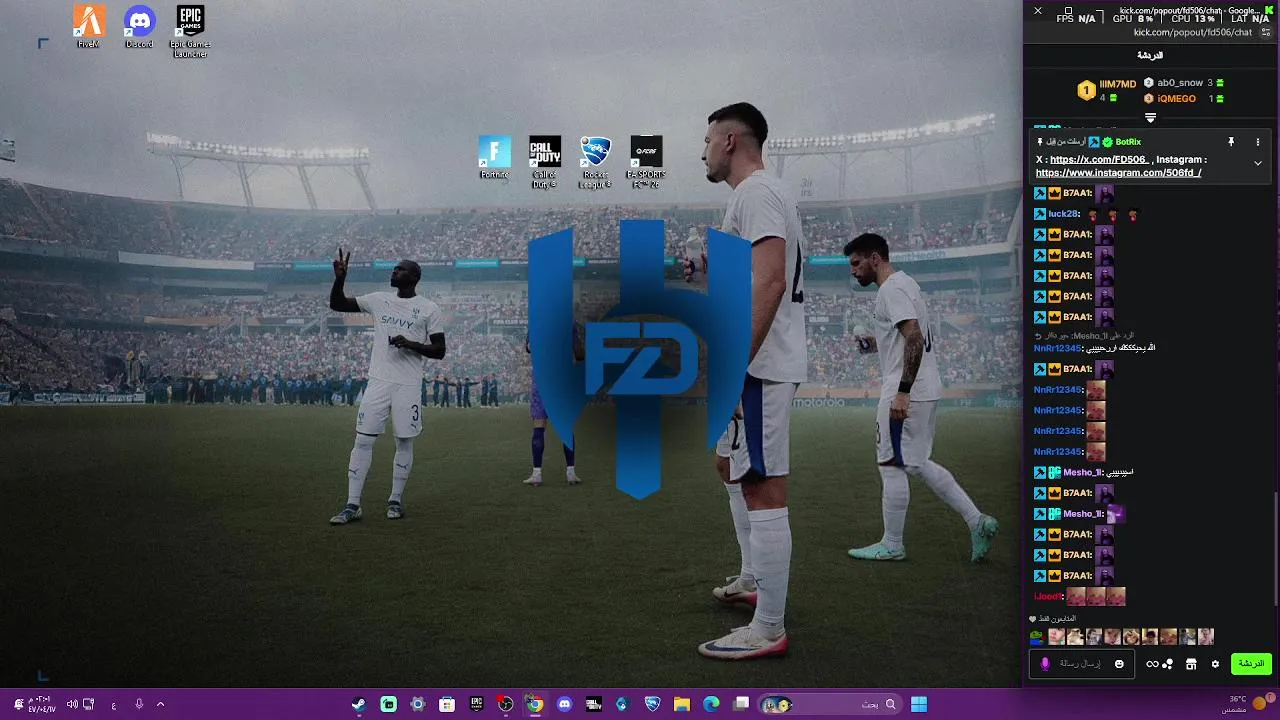Click the microphone tray icon
The width and height of the screenshot is (1280, 720).
click(139, 704)
